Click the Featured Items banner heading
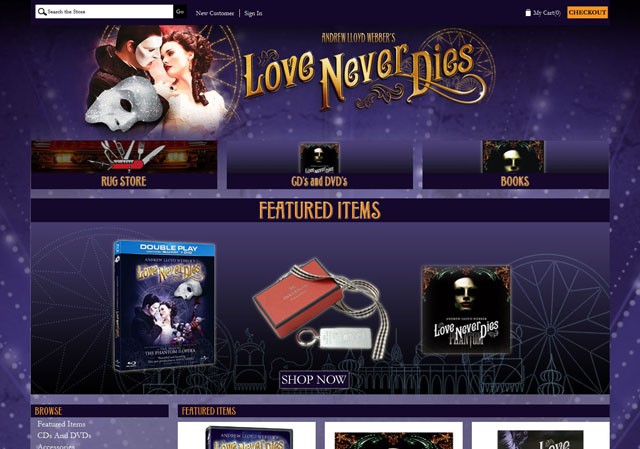640x449 pixels. tap(320, 211)
